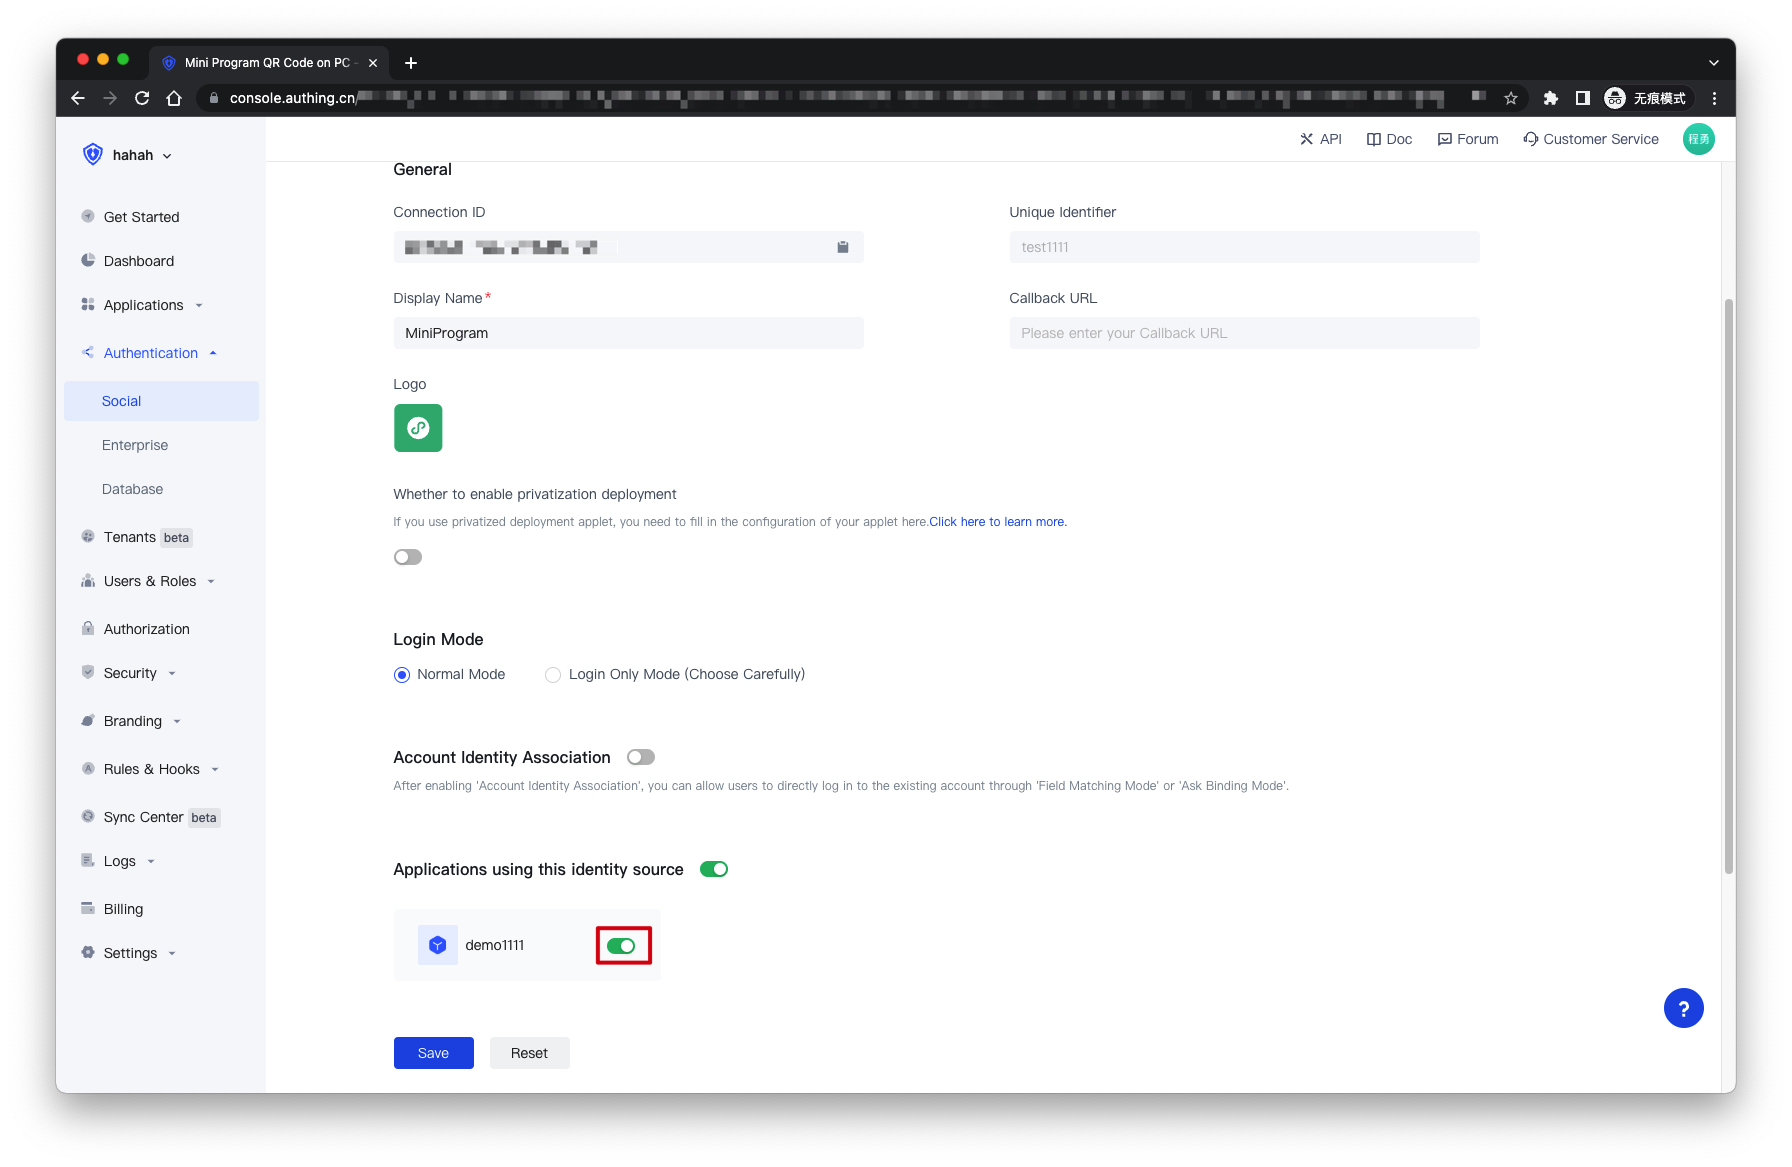Reload the page using refresh icon
Screen dimensions: 1792x1167
coord(142,98)
